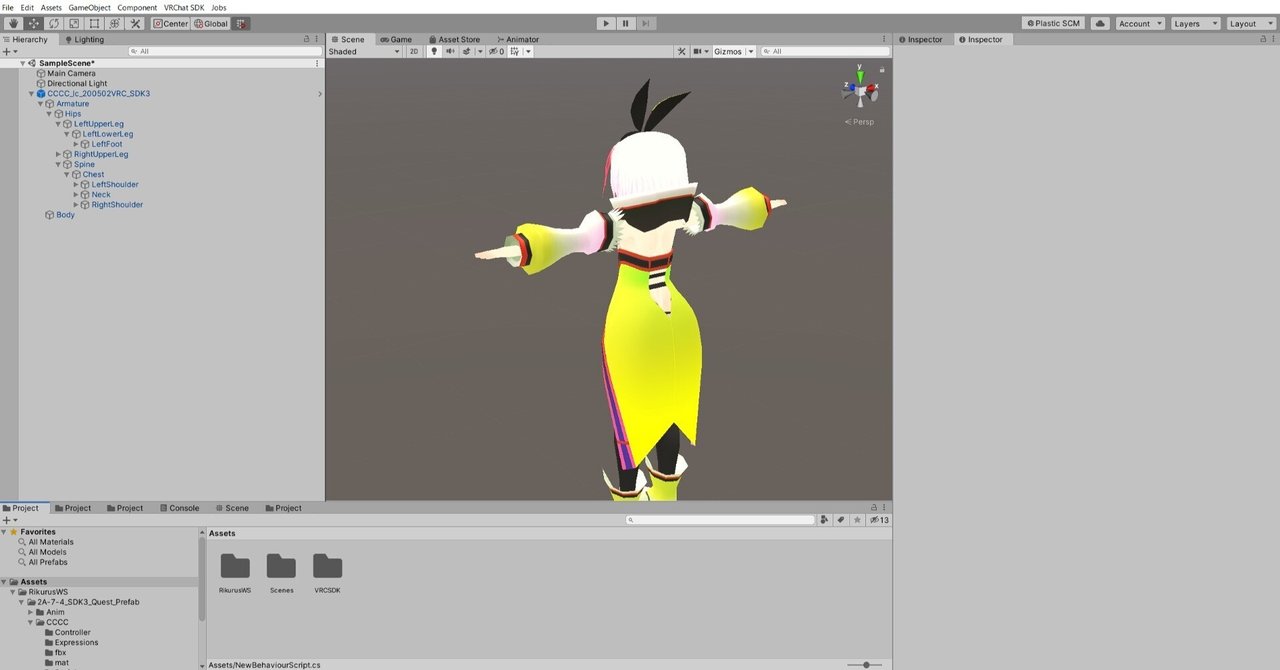Open the Shaded draw mode dropdown
1280x670 pixels.
click(x=365, y=51)
